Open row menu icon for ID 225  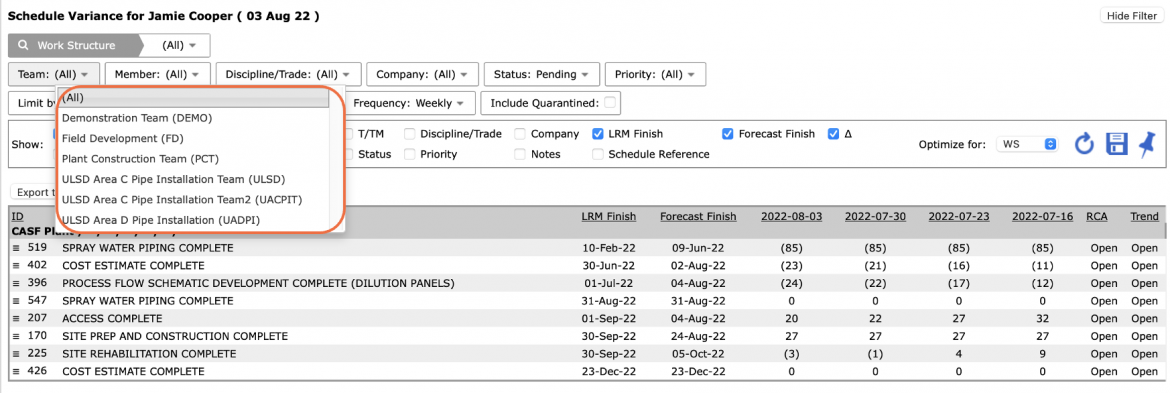(x=16, y=353)
